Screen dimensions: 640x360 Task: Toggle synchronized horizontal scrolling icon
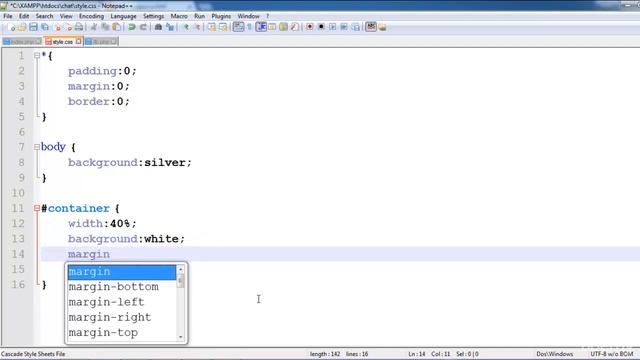tap(223, 27)
